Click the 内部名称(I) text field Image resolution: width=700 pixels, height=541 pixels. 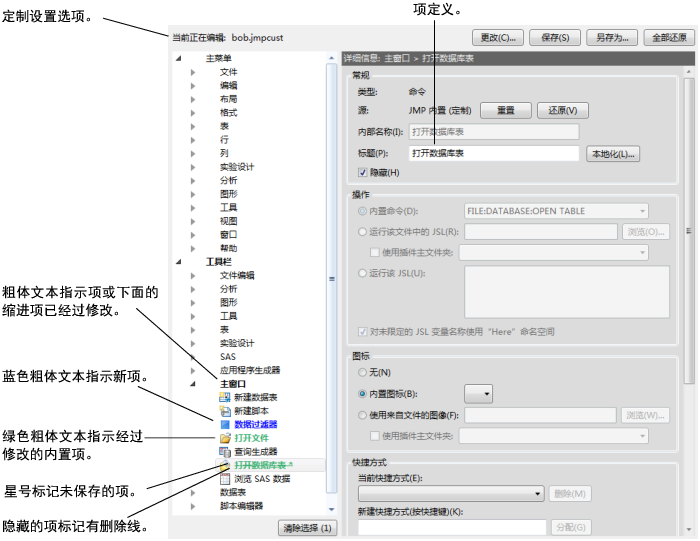pos(494,132)
